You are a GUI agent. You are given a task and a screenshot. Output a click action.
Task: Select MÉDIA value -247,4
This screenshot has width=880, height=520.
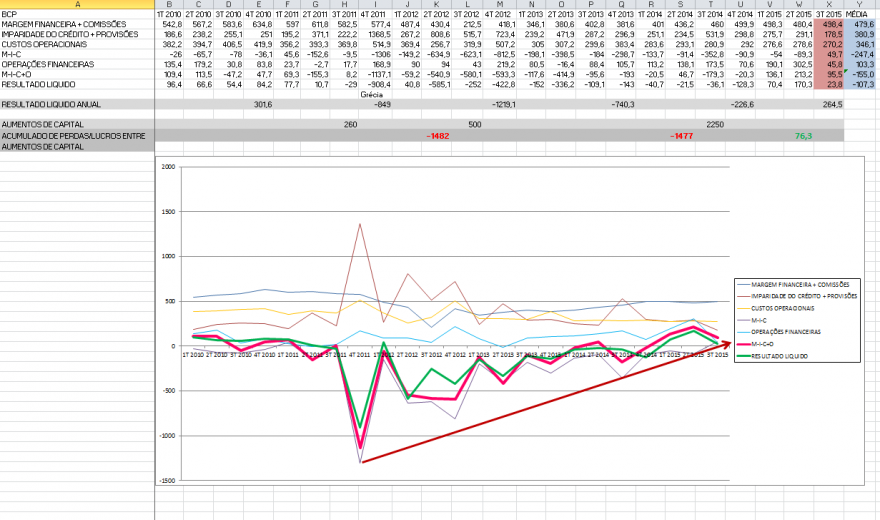point(859,54)
